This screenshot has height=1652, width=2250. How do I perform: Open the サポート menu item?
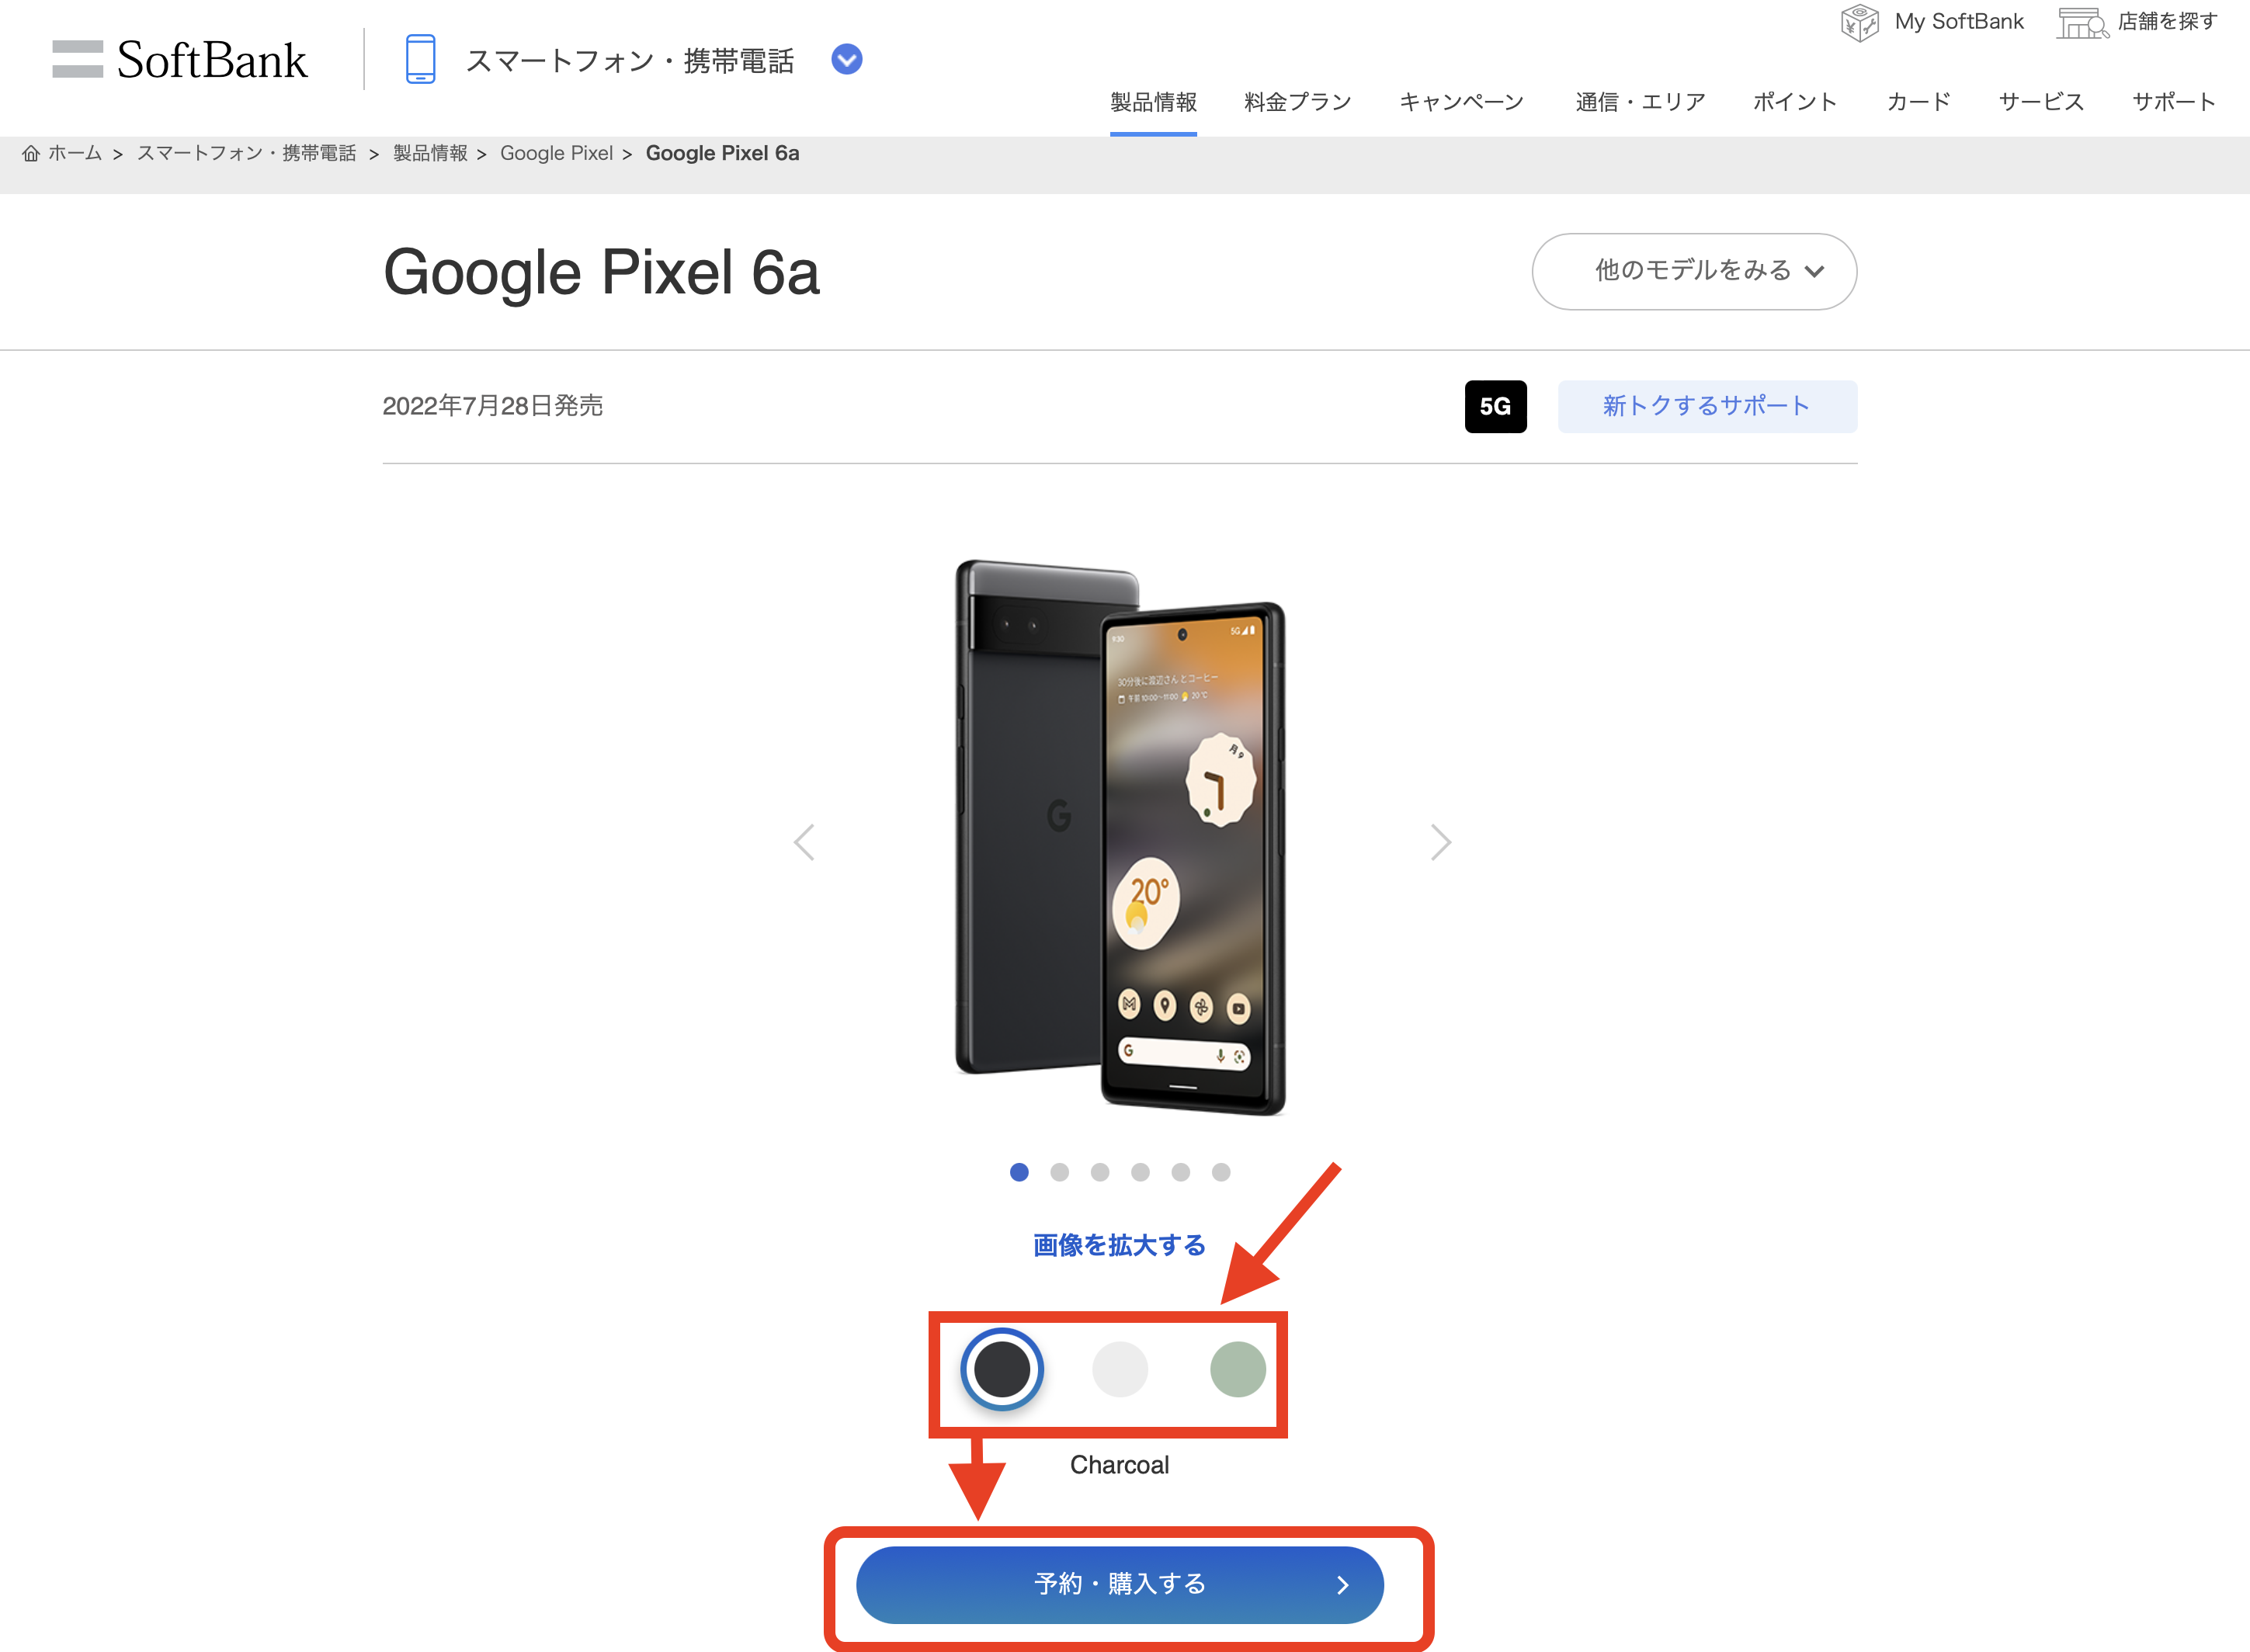coord(2173,102)
